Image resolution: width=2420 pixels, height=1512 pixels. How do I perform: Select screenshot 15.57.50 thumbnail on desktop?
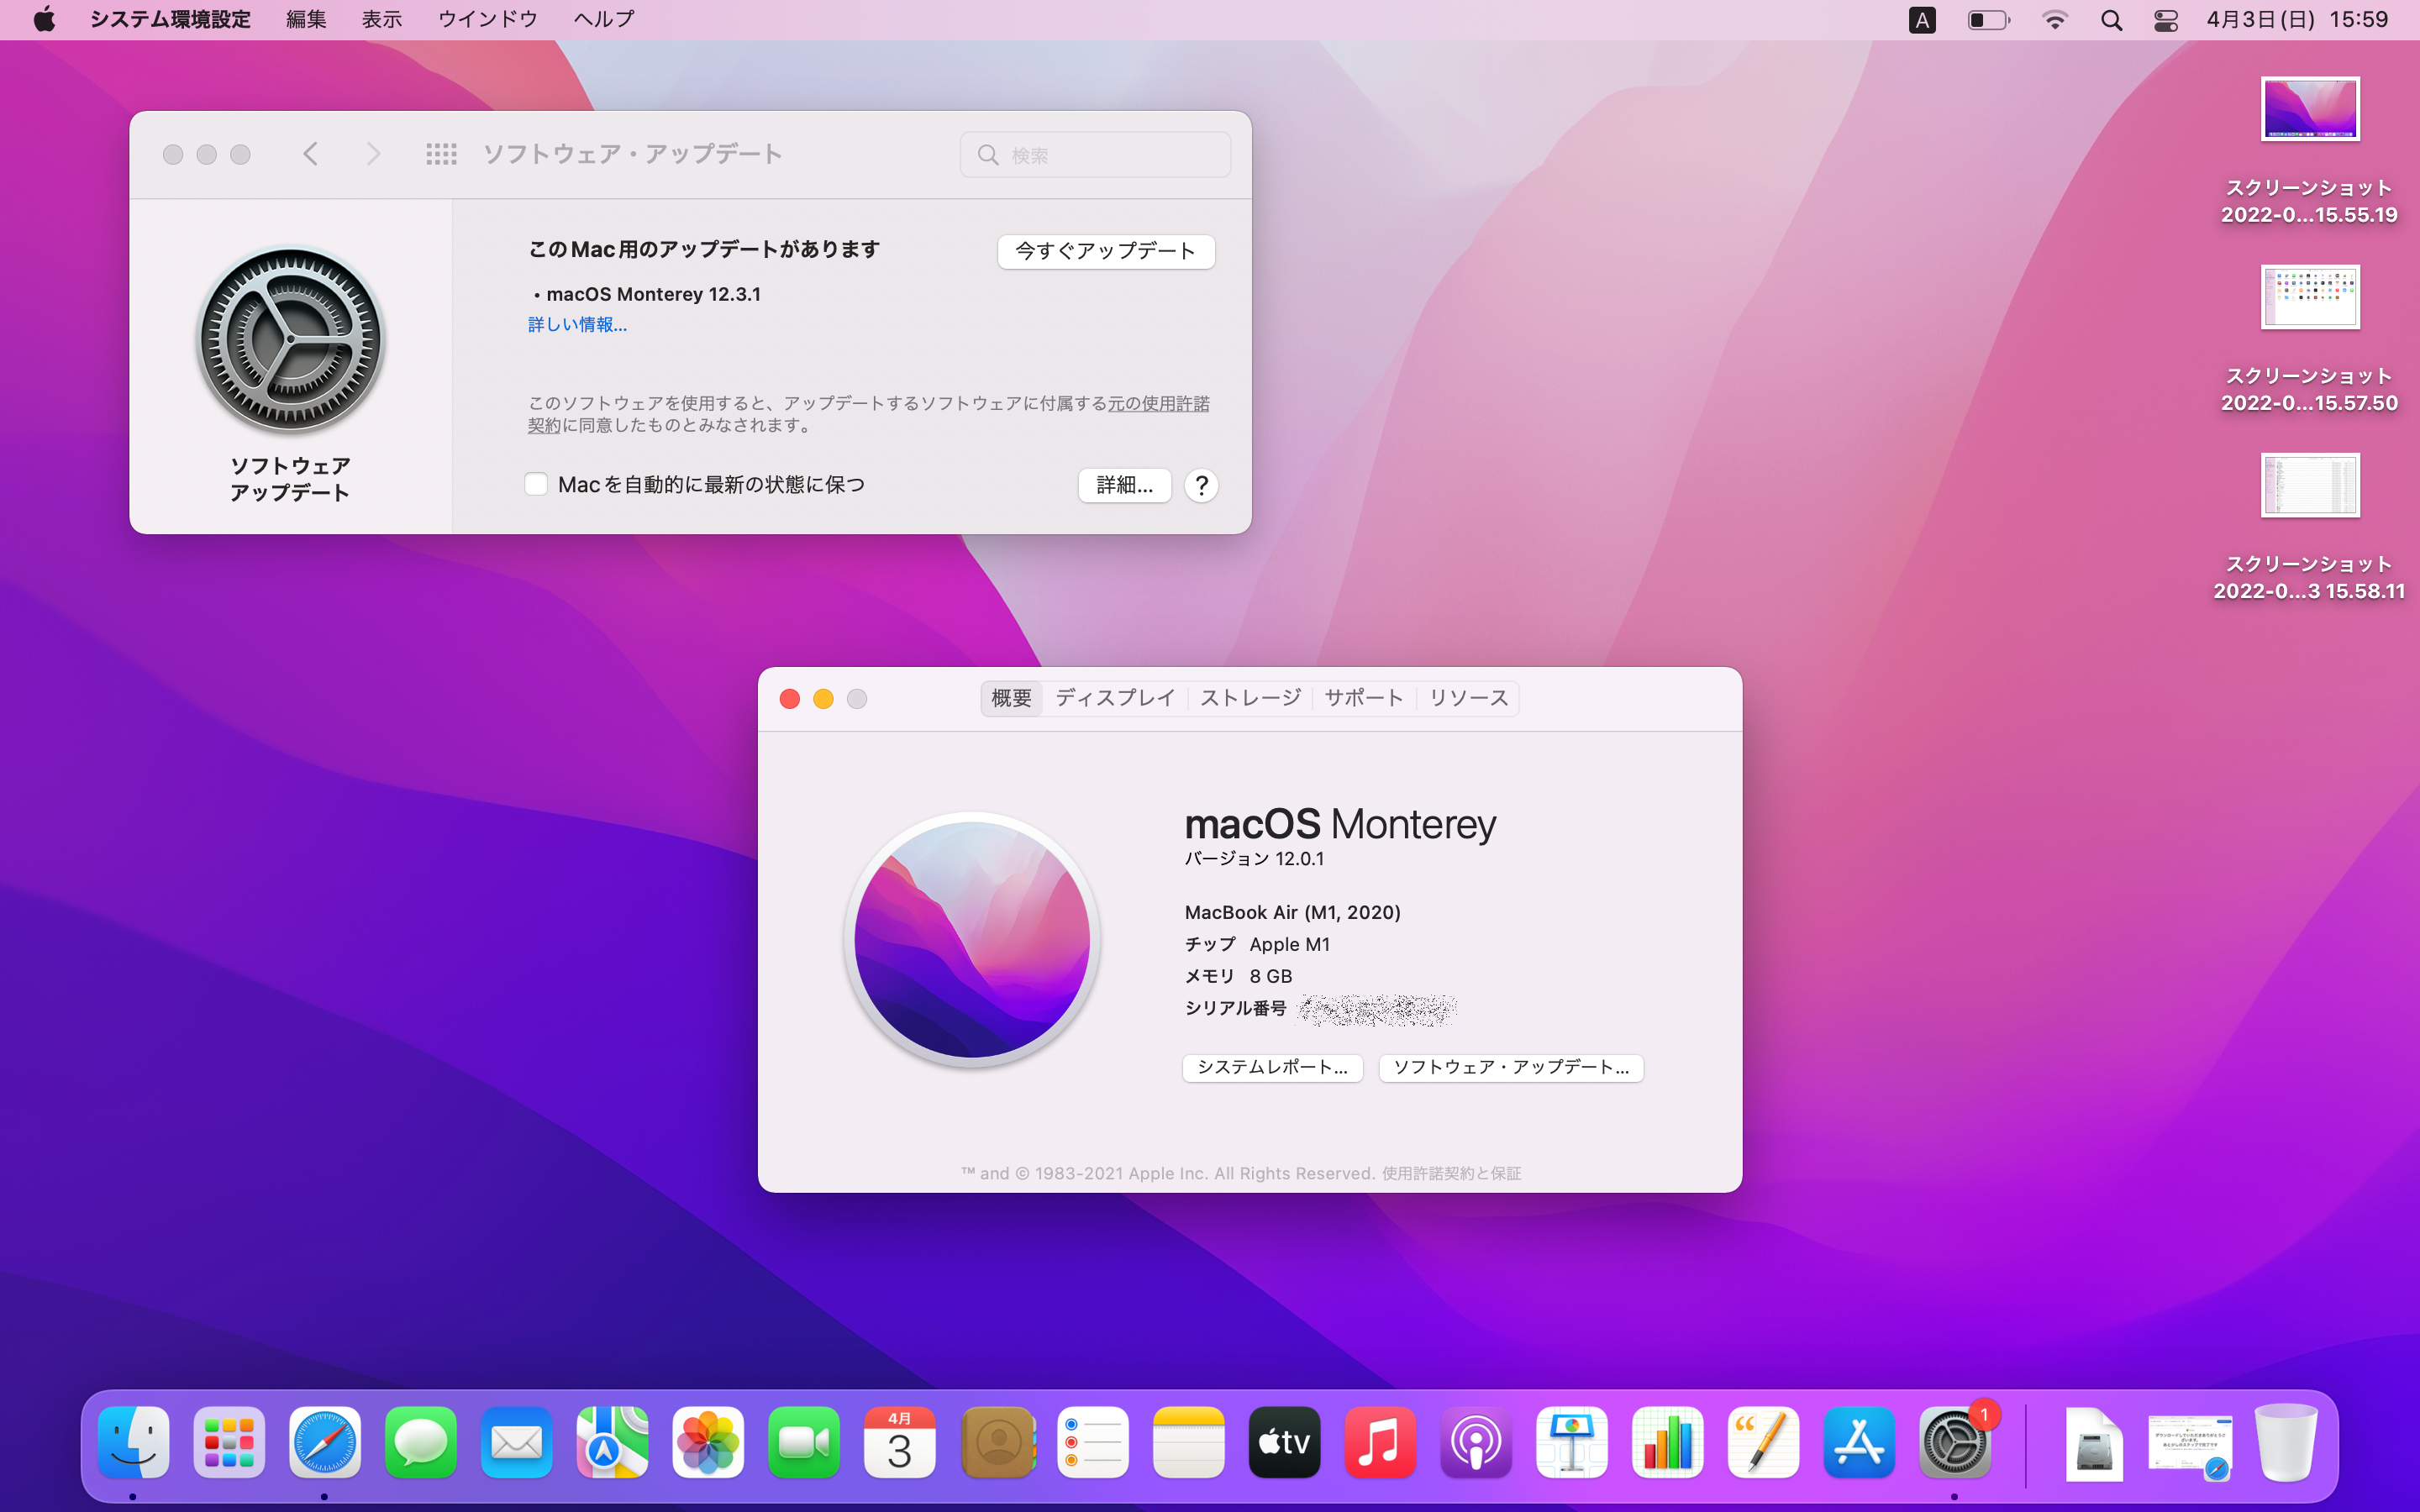2310,297
